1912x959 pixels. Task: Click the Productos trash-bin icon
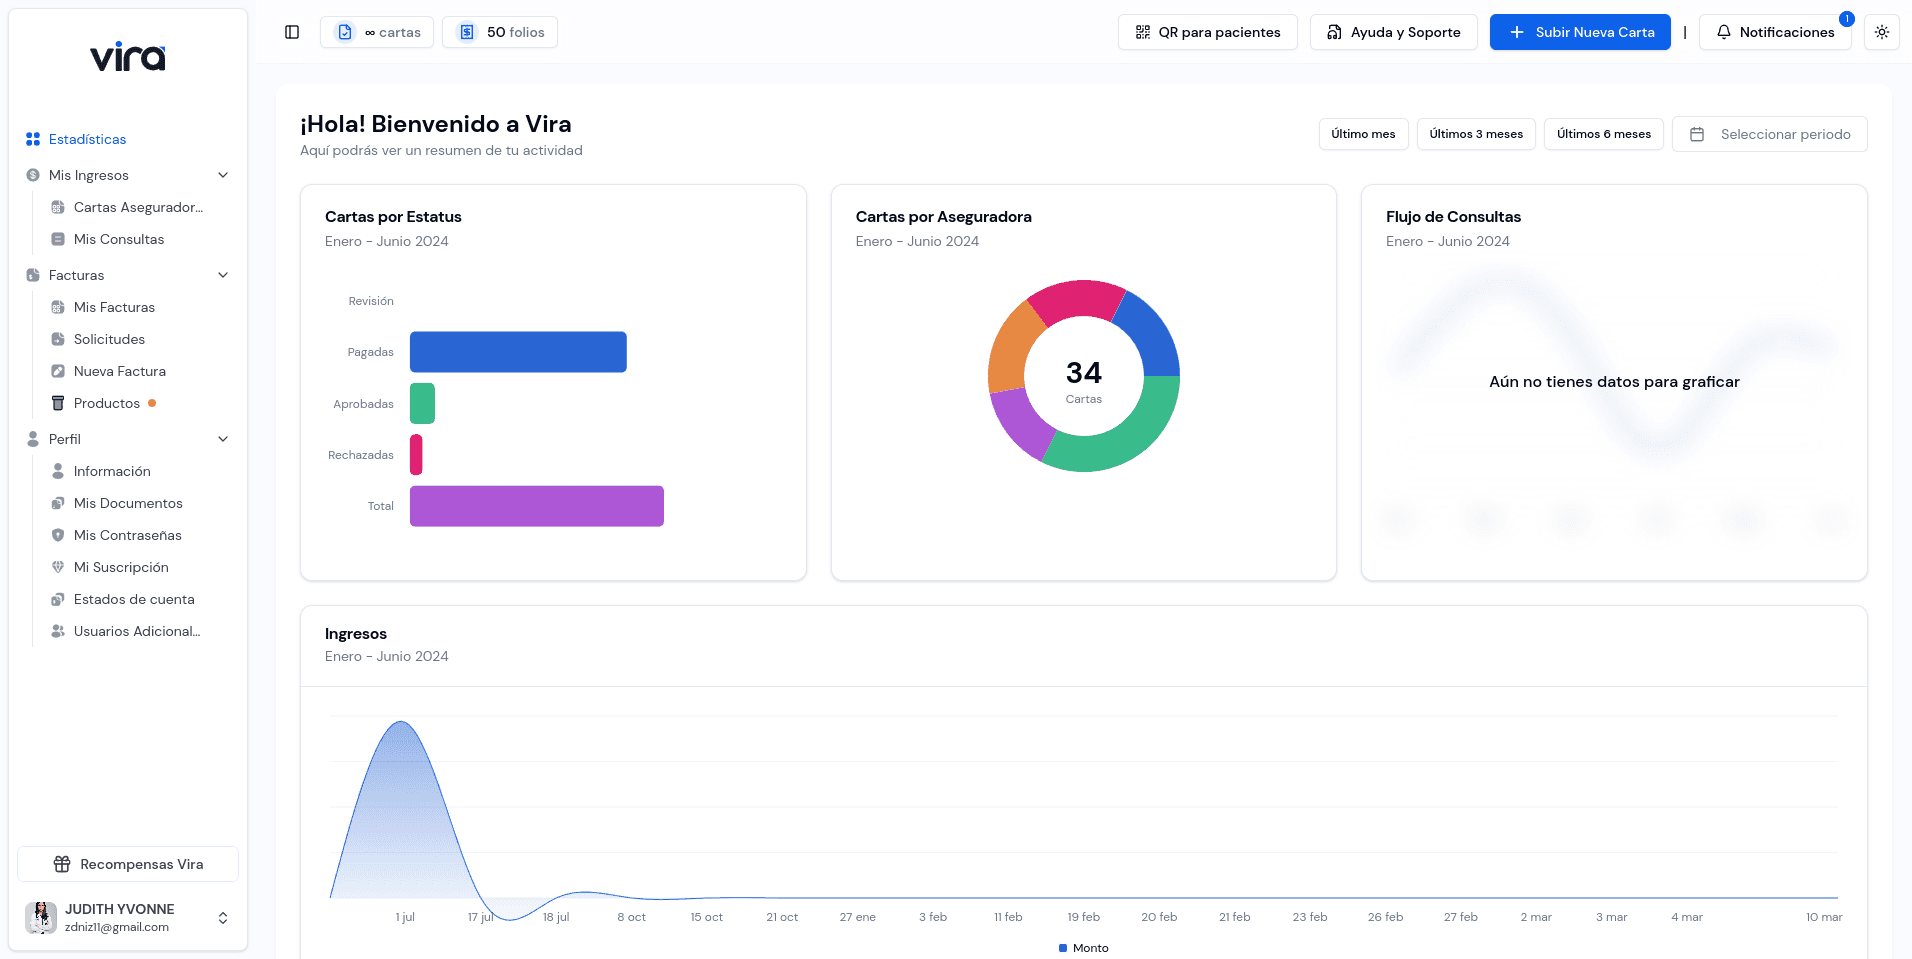[58, 403]
